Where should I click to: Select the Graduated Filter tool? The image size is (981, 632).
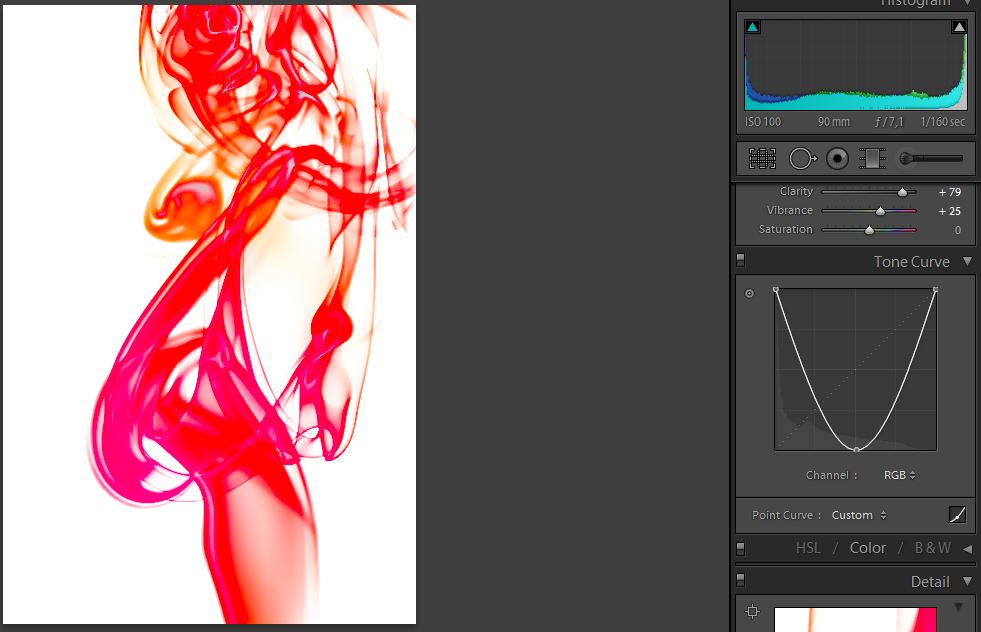tap(872, 159)
